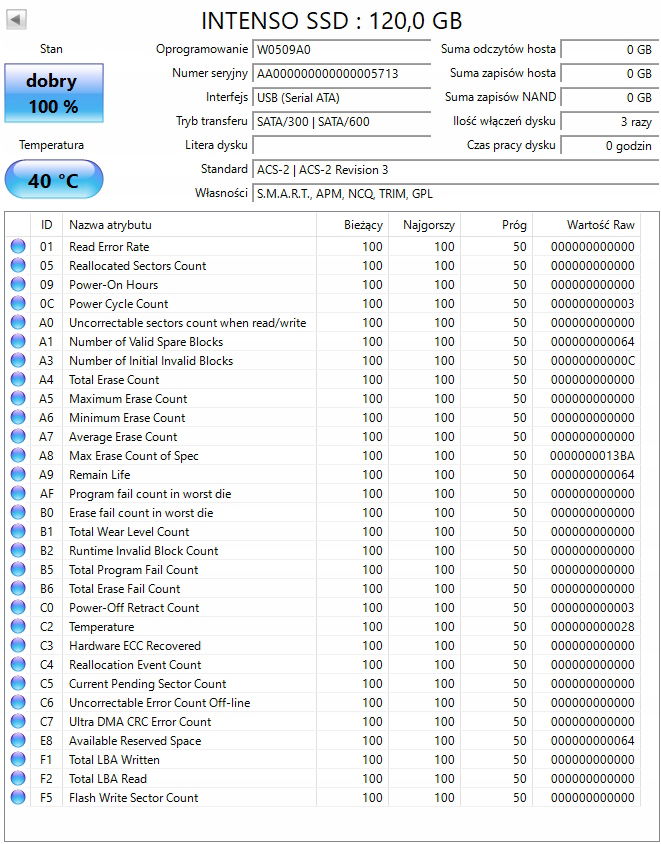The height and width of the screenshot is (844, 661).
Task: Click the serial number field
Action: [x=342, y=73]
